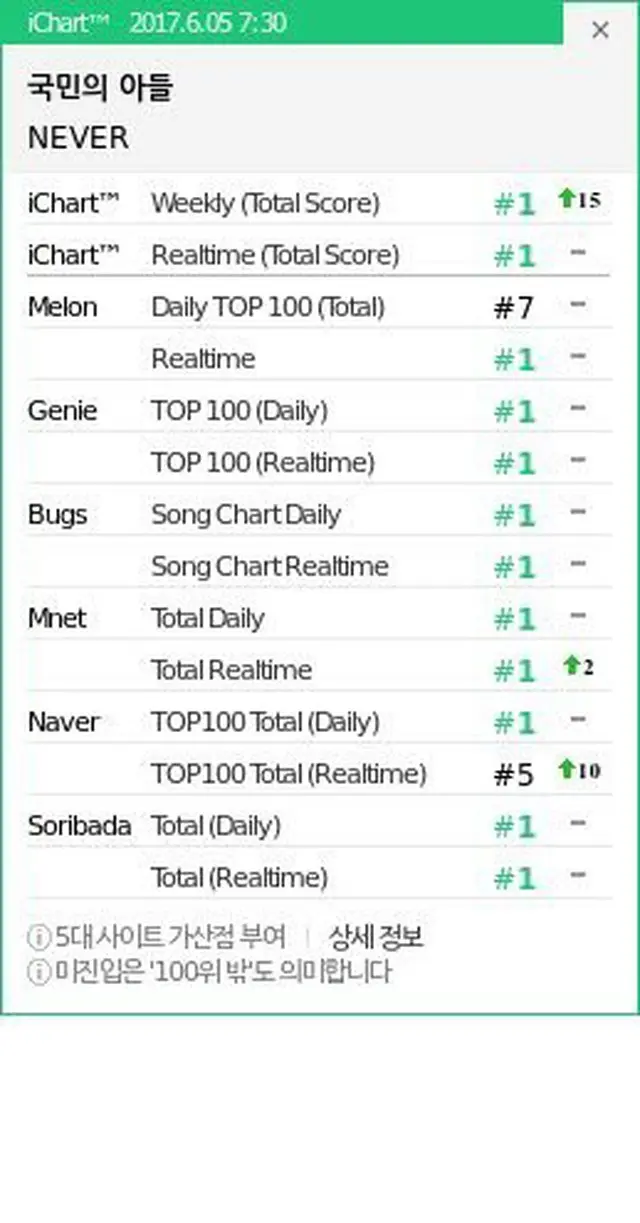640x1223 pixels.
Task: Click the info icon beside 5대 사이트 가산점
Action: pos(38,938)
